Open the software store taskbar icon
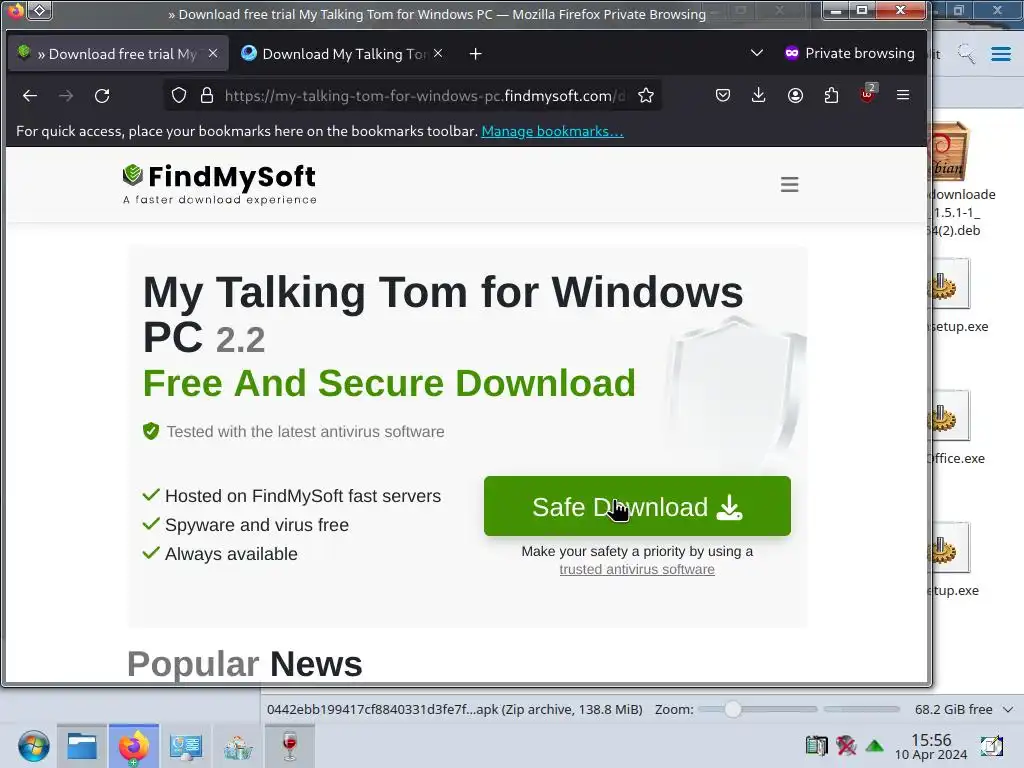This screenshot has height=768, width=1024. click(x=238, y=746)
